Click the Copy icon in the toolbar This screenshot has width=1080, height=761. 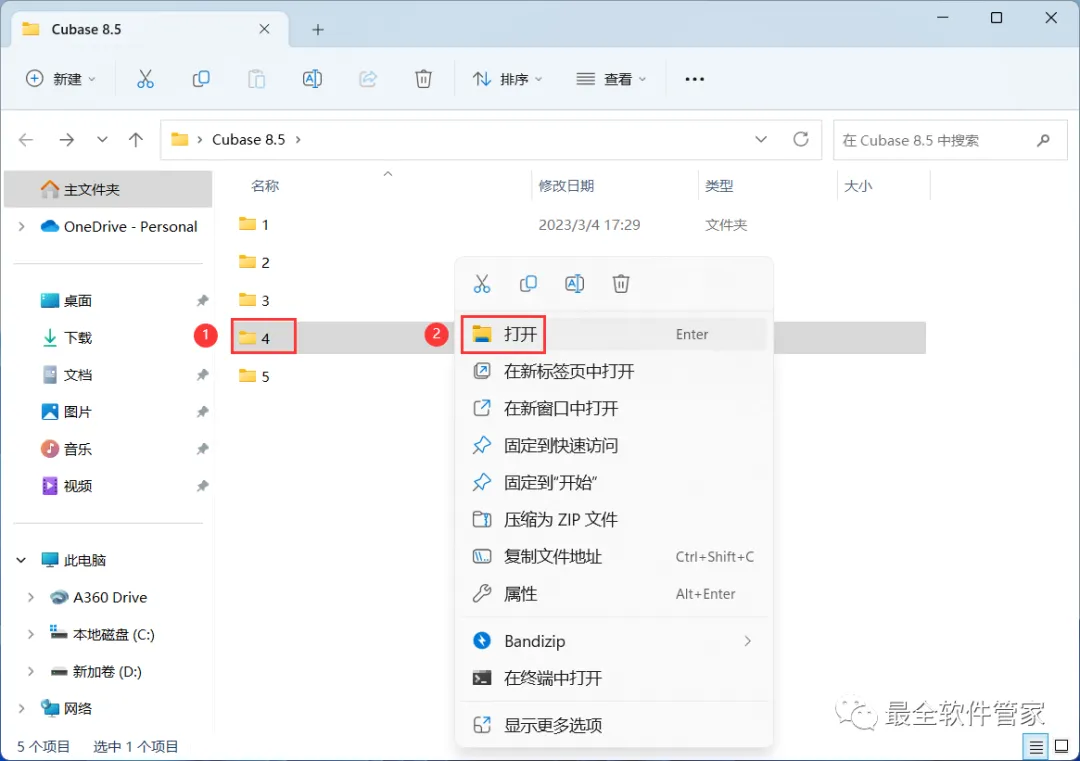[200, 79]
